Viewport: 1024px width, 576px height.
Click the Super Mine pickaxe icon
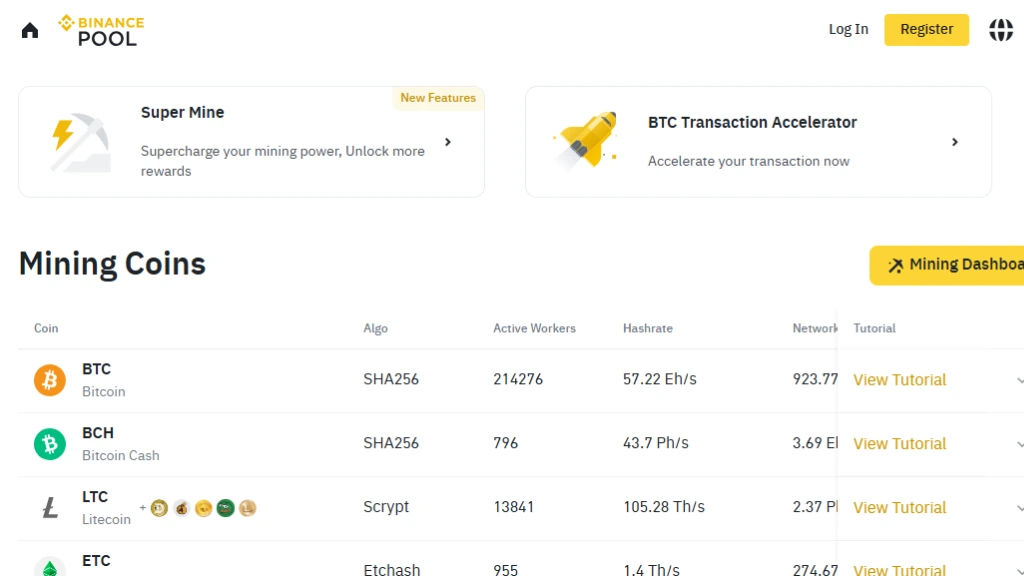pos(80,142)
